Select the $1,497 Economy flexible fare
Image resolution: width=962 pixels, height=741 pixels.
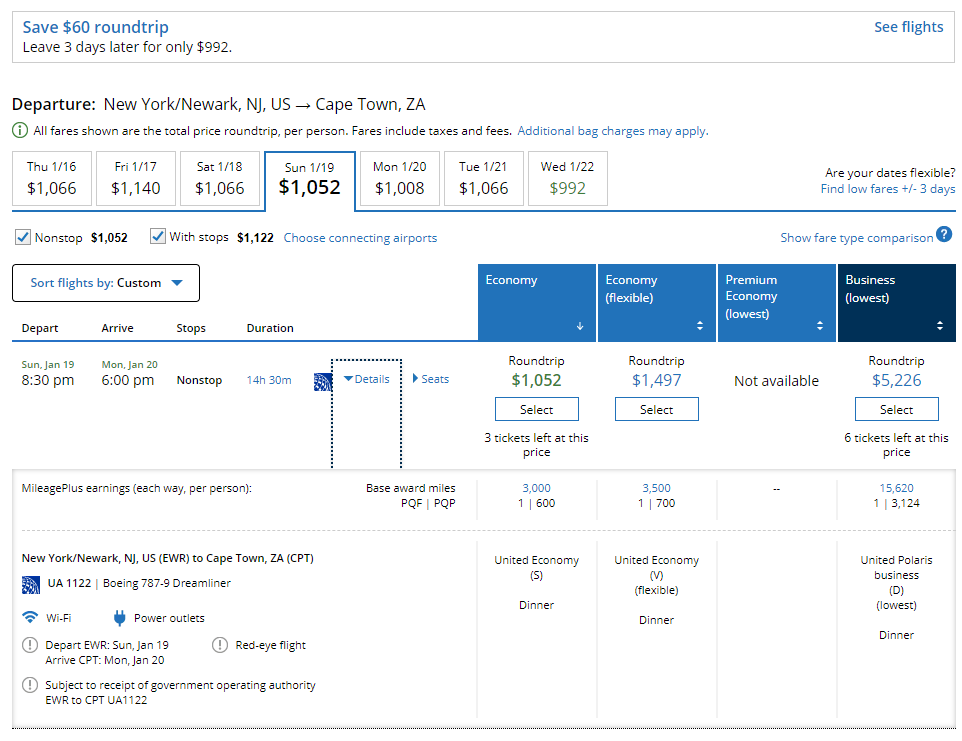(x=656, y=409)
